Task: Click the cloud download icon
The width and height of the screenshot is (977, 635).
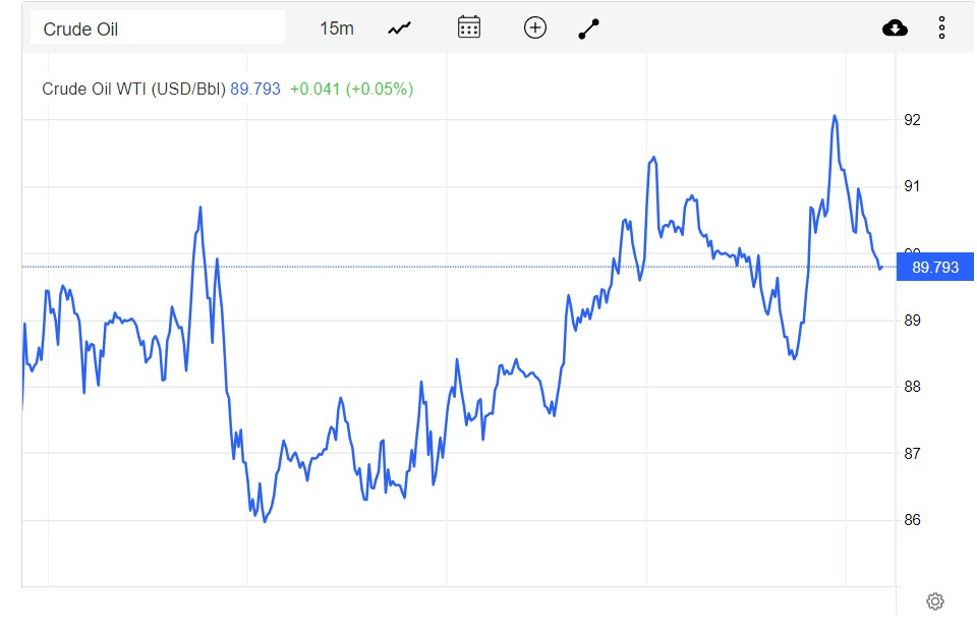Action: (895, 28)
